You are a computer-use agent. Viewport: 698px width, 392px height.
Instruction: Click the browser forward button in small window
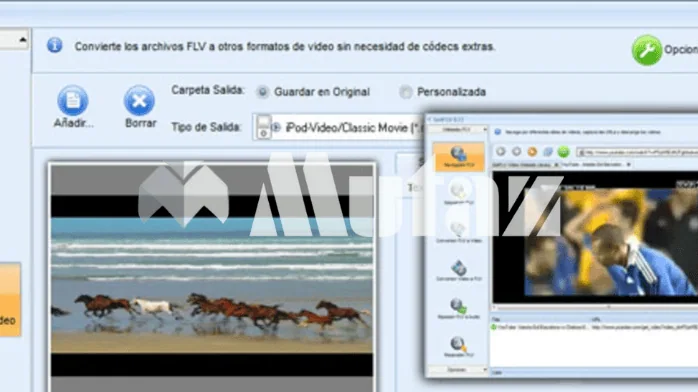[x=516, y=152]
